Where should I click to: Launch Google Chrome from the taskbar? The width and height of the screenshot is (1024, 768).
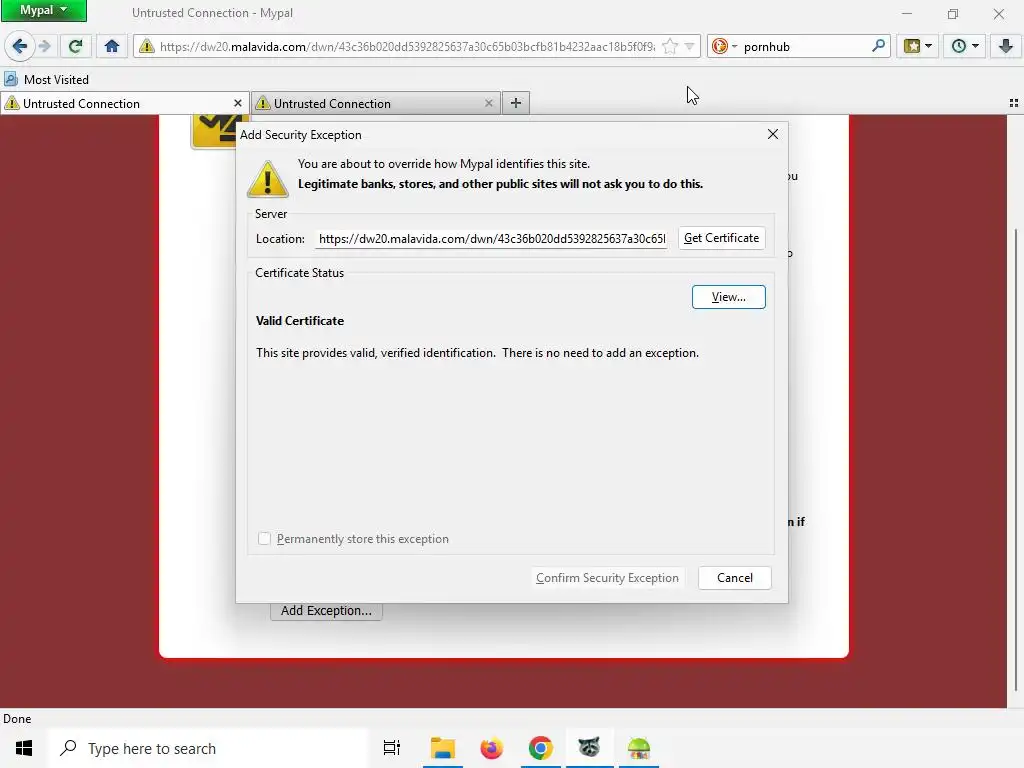(x=541, y=748)
